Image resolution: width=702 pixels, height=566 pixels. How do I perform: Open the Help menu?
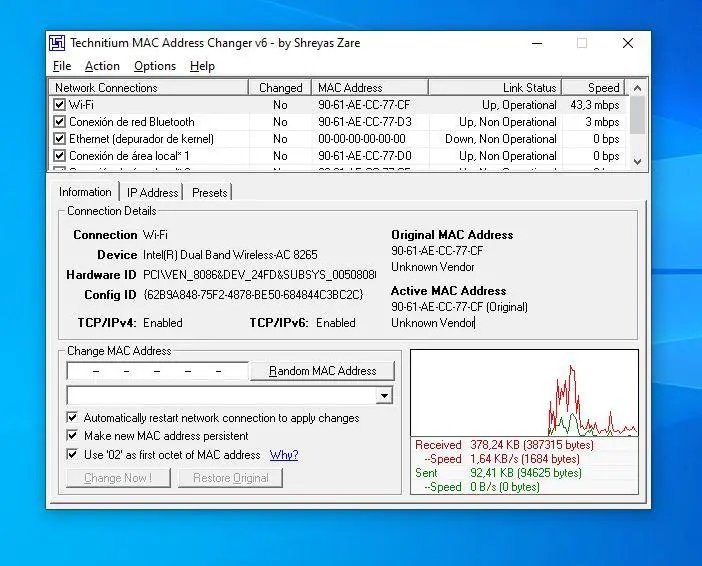[202, 66]
